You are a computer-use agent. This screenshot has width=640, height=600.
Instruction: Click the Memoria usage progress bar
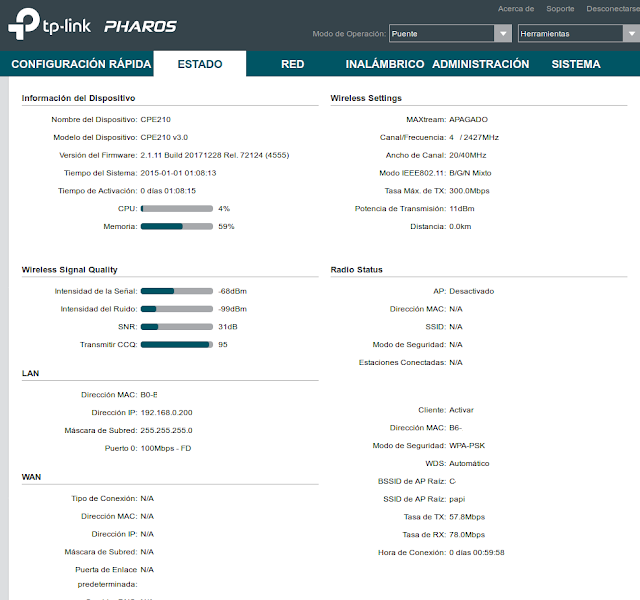177,227
